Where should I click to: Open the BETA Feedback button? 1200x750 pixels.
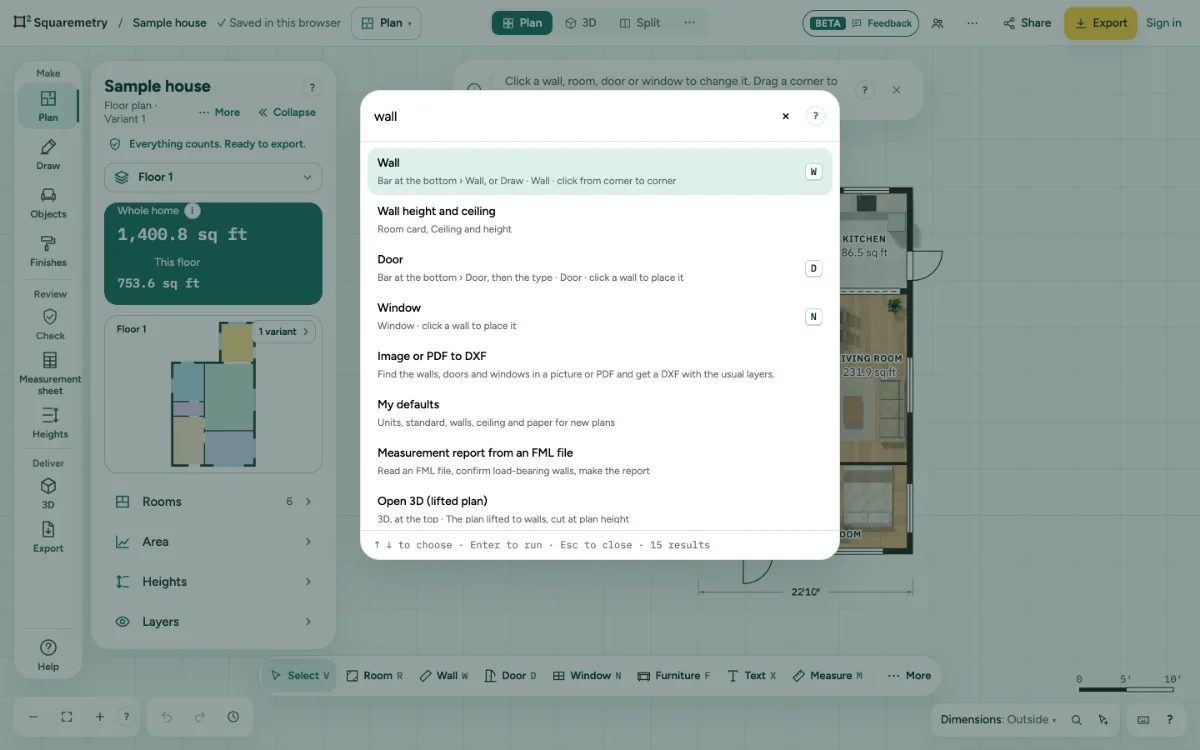[x=861, y=23]
